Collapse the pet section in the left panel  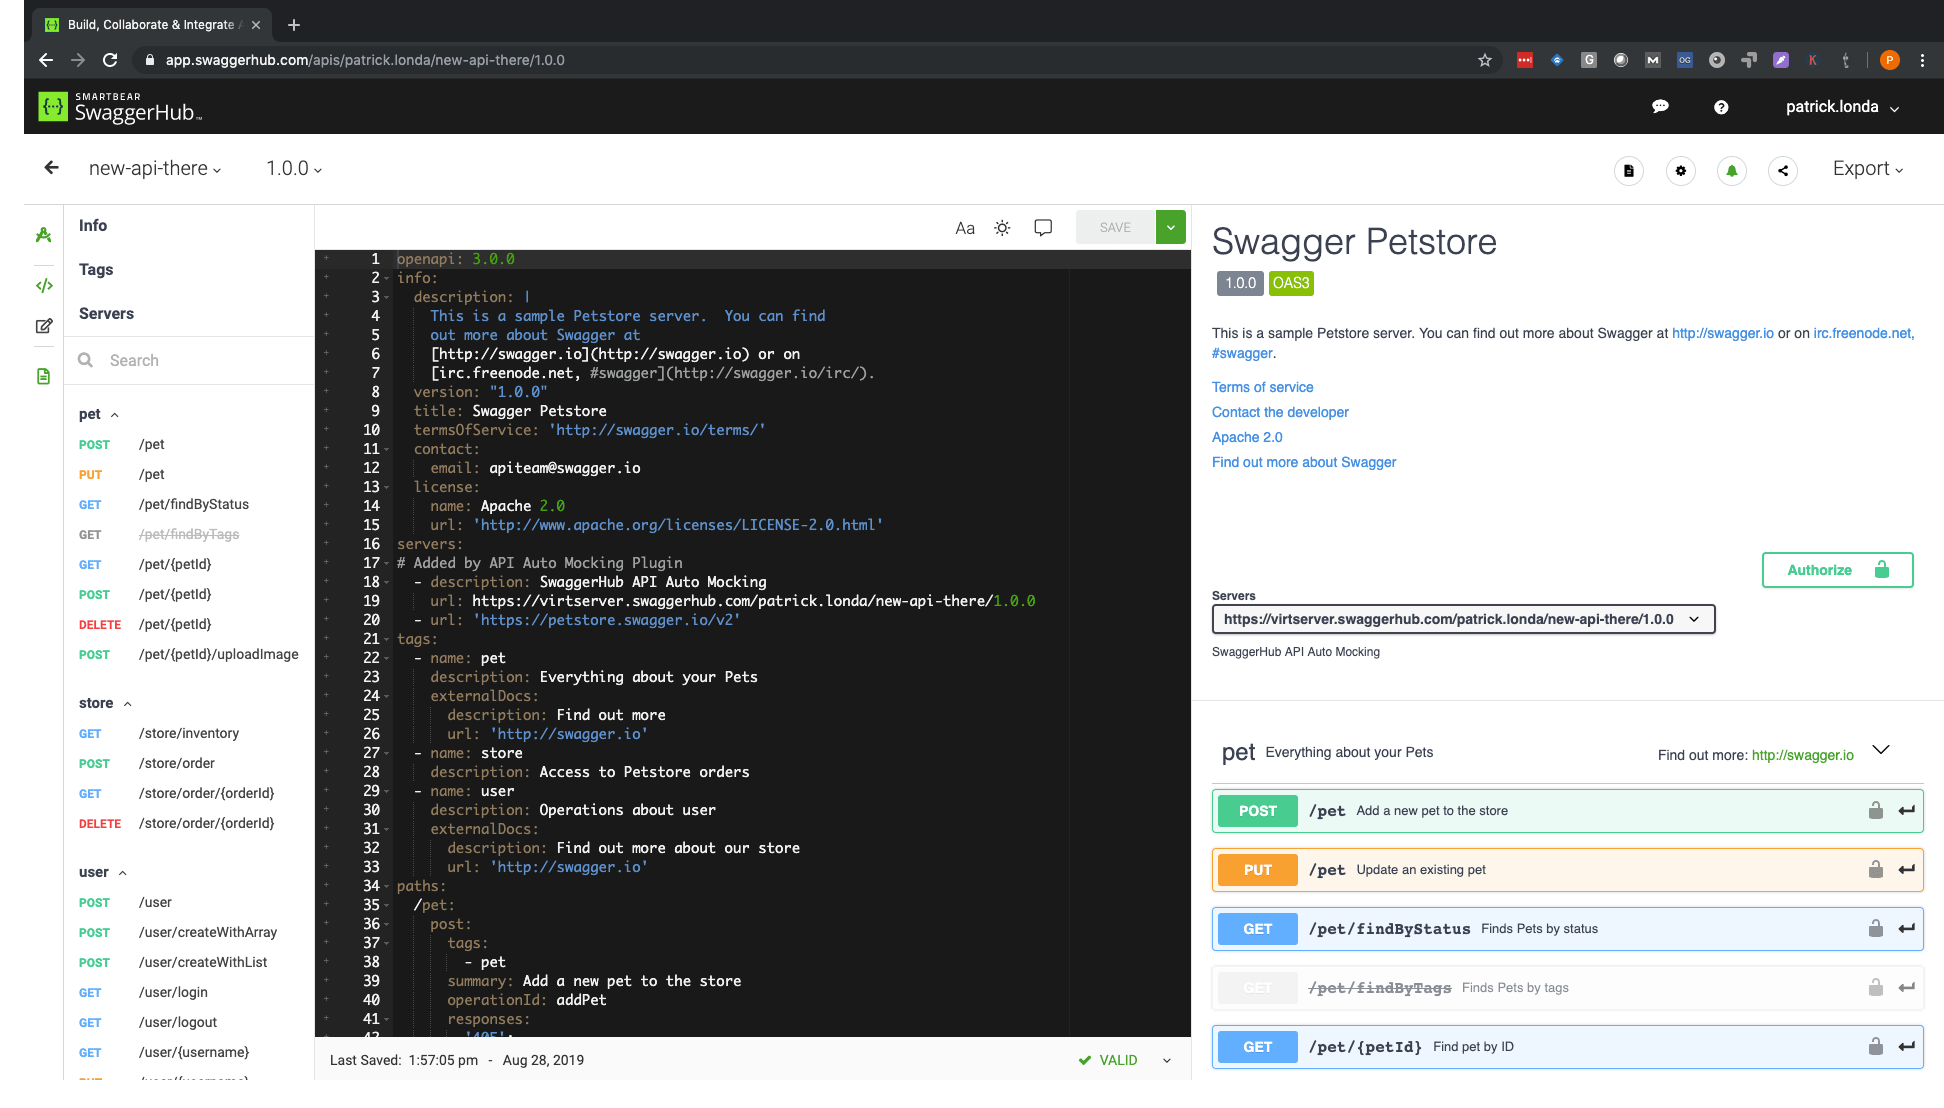pos(114,414)
